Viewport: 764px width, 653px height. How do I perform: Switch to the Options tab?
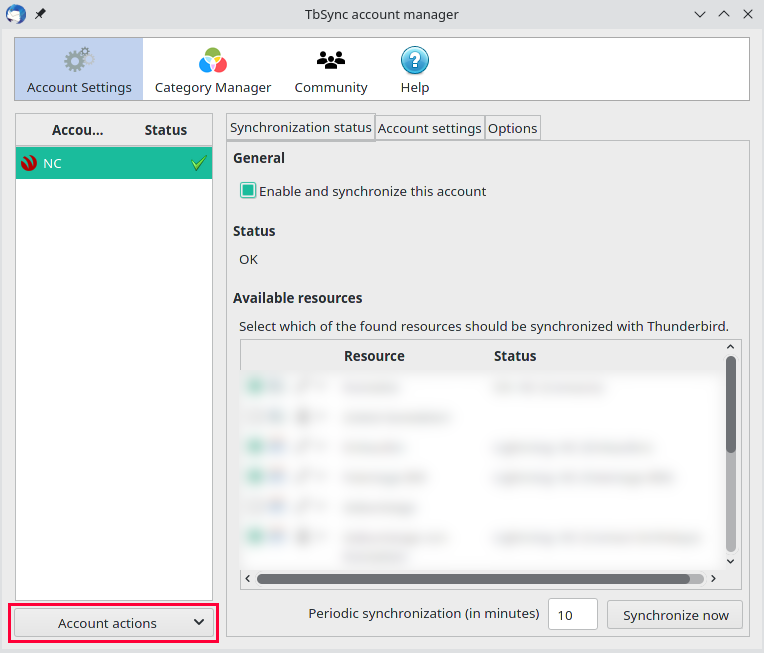(512, 128)
